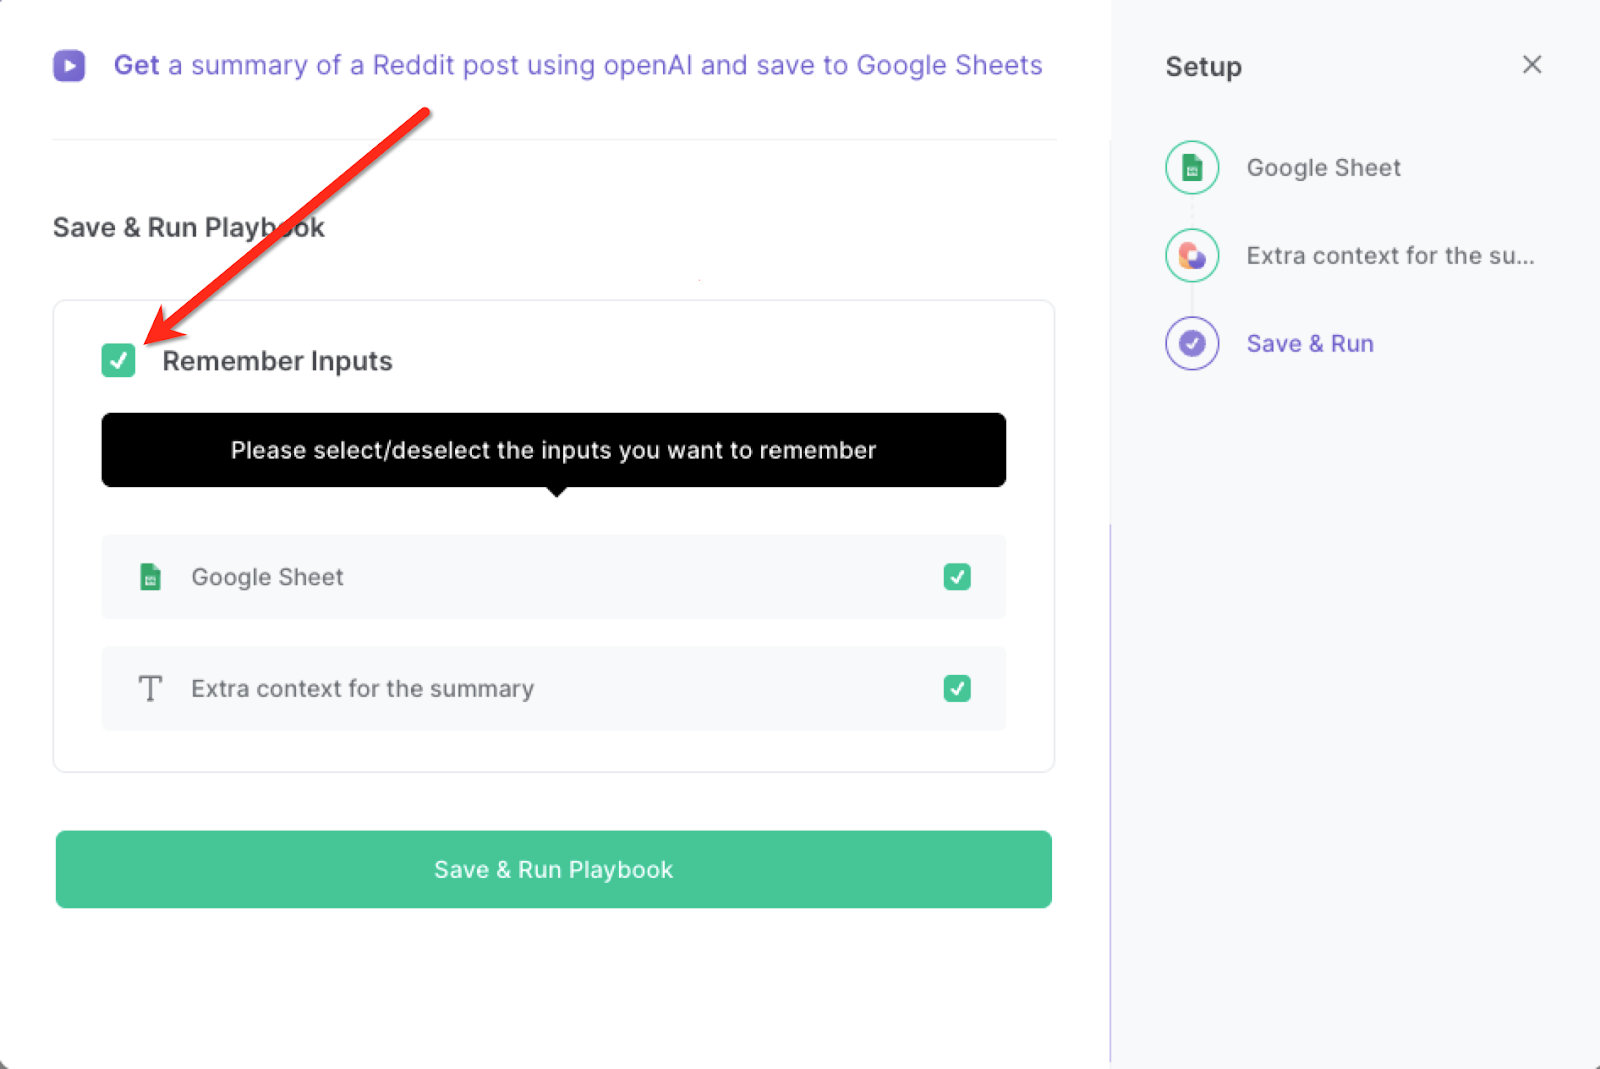Select Save & Run in the Setup sidebar
Viewport: 1600px width, 1069px height.
point(1310,343)
